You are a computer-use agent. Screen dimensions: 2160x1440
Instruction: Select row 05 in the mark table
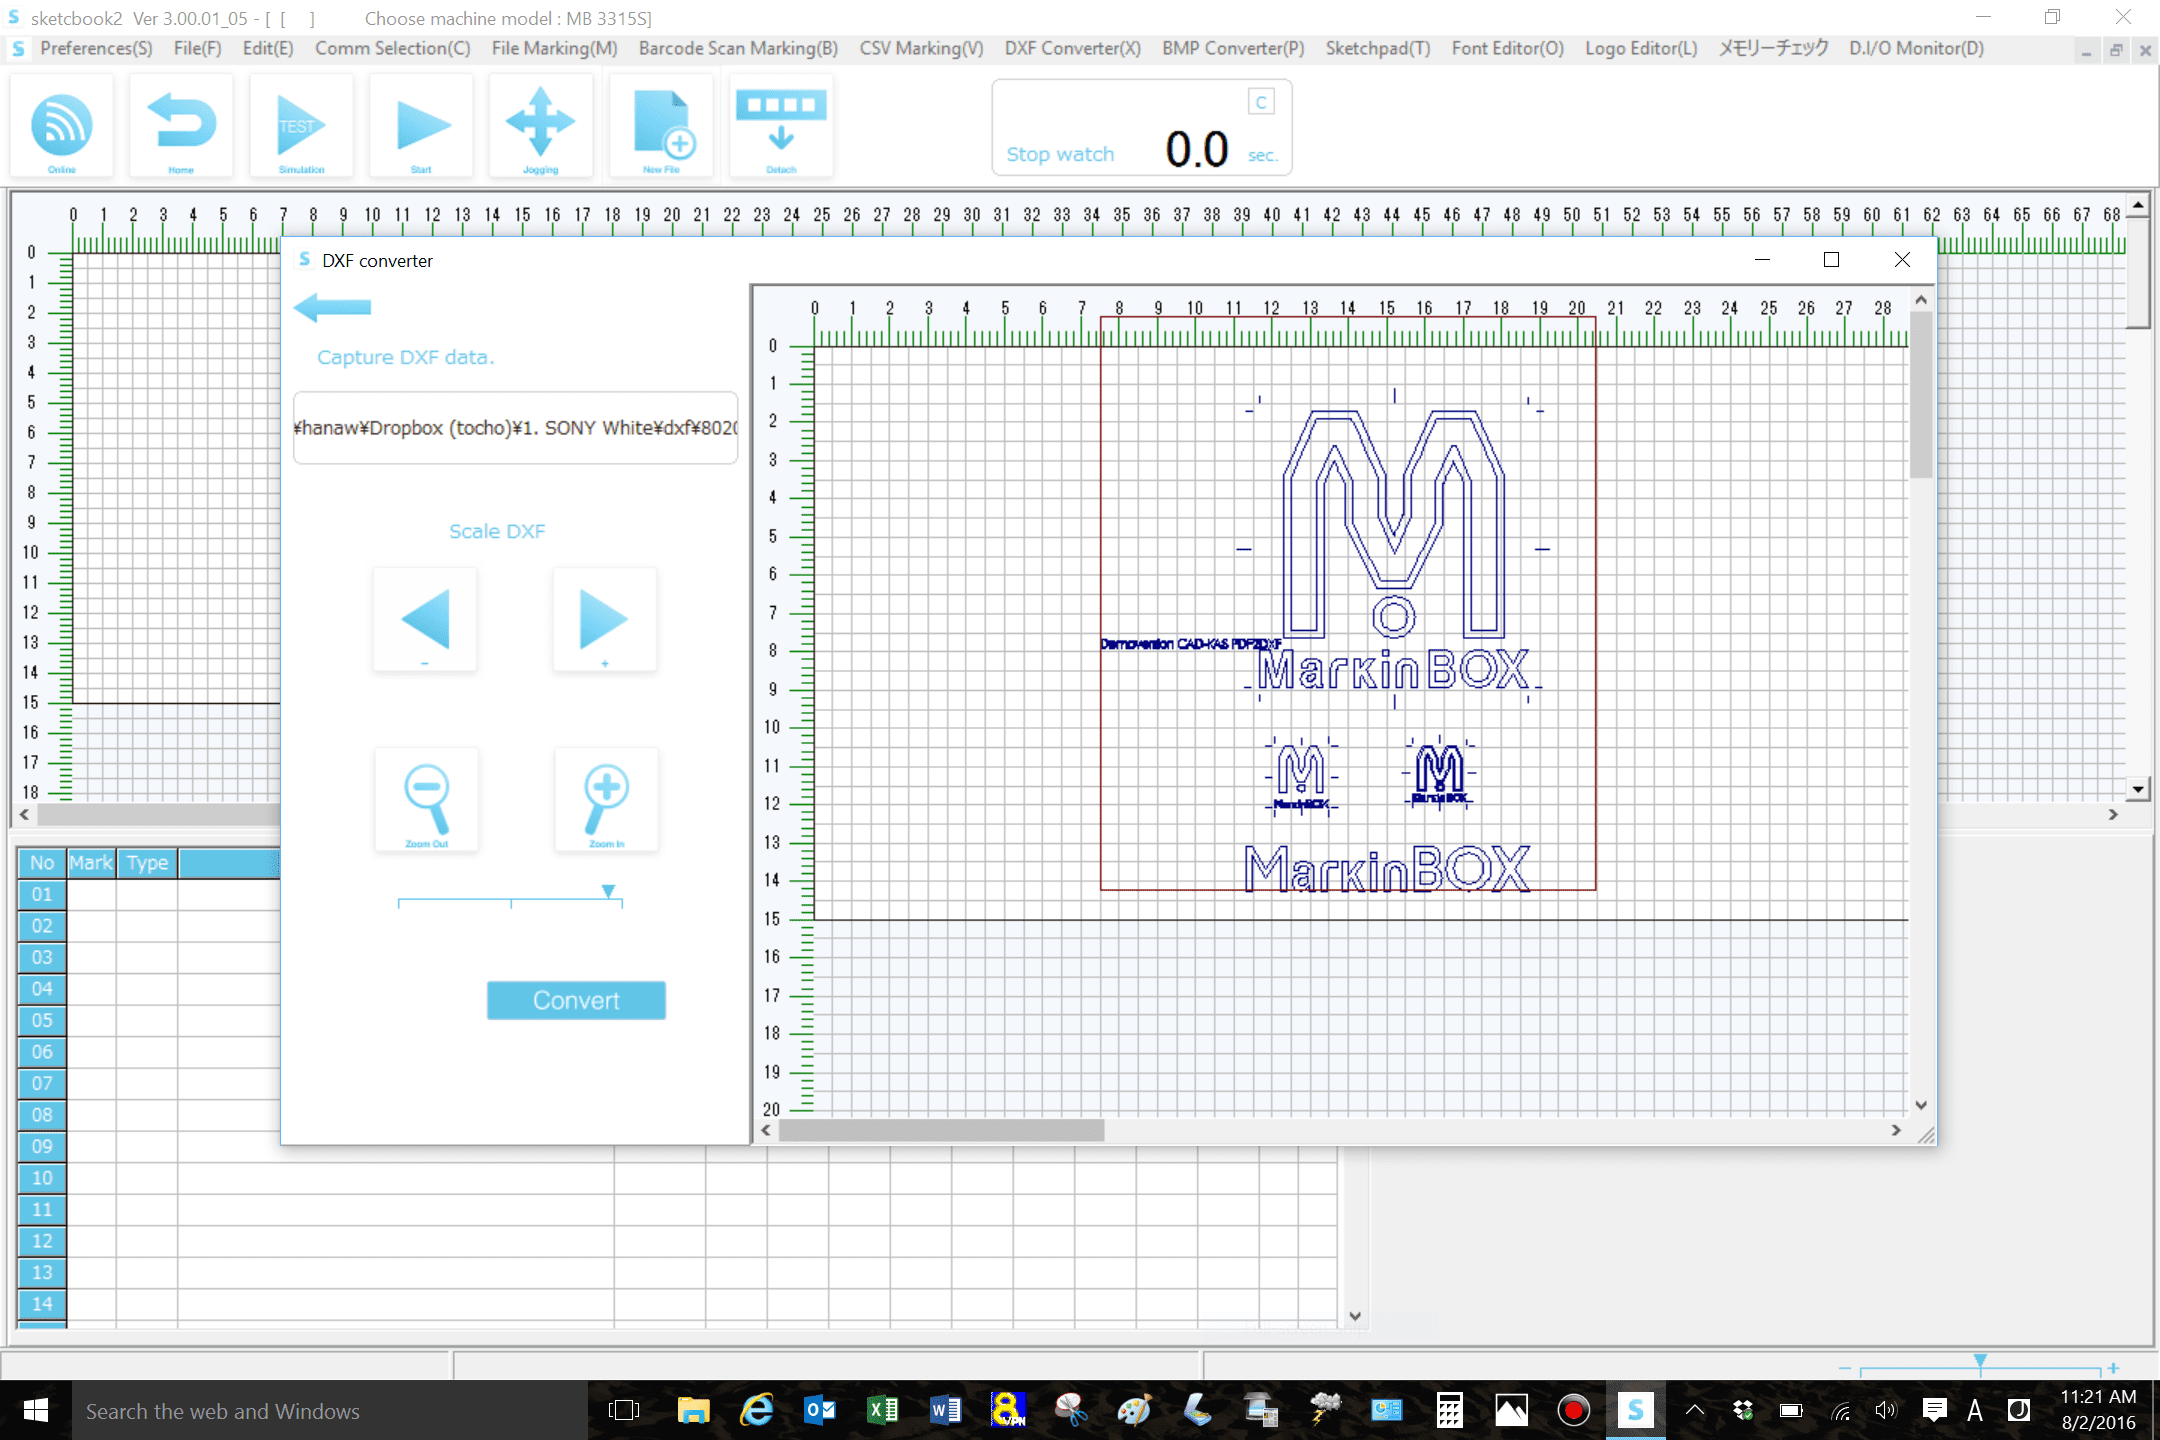coord(42,1021)
